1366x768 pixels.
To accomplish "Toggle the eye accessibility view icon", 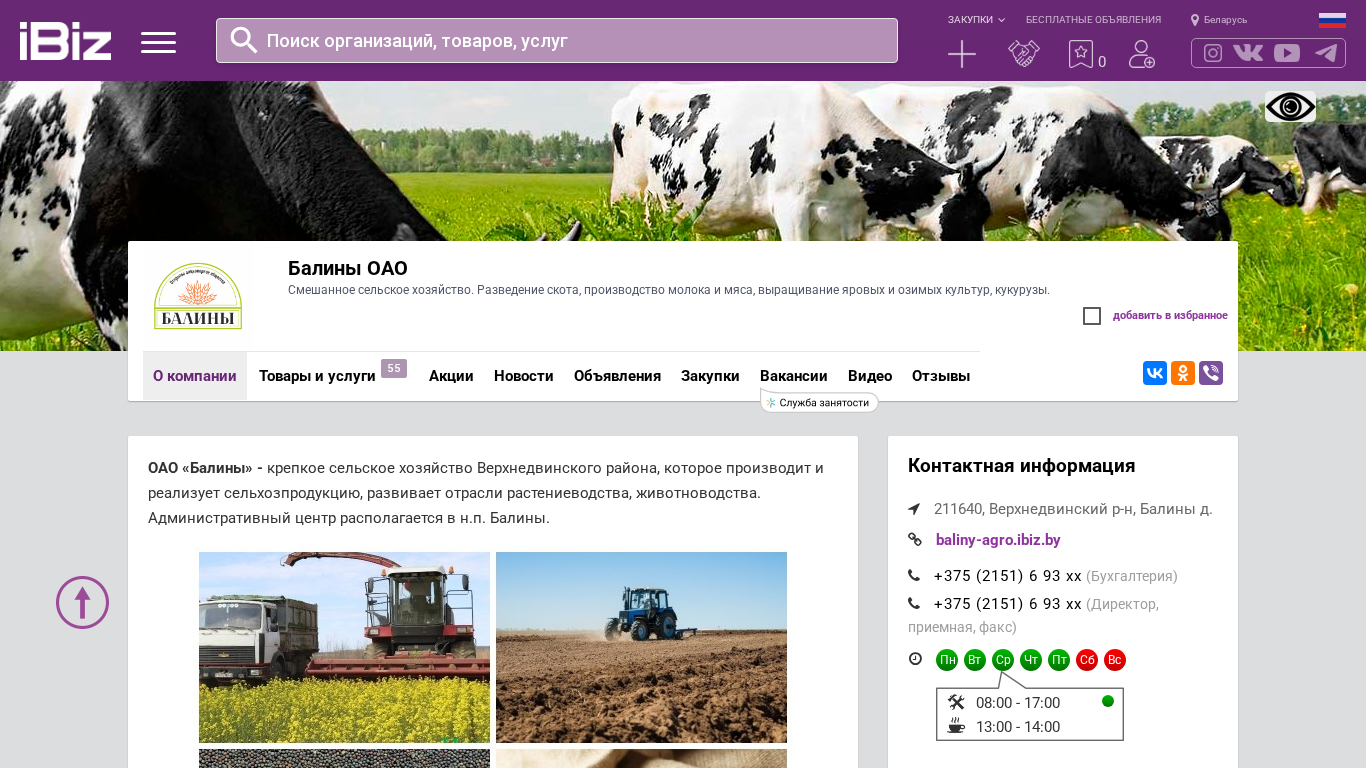I will point(1290,106).
